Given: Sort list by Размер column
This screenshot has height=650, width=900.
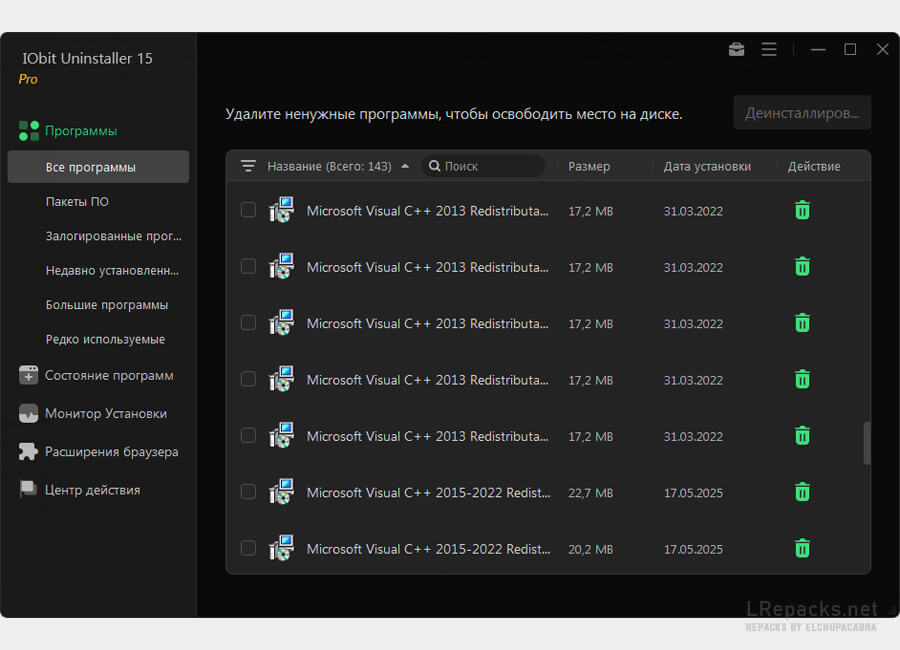Looking at the screenshot, I should pyautogui.click(x=589, y=166).
